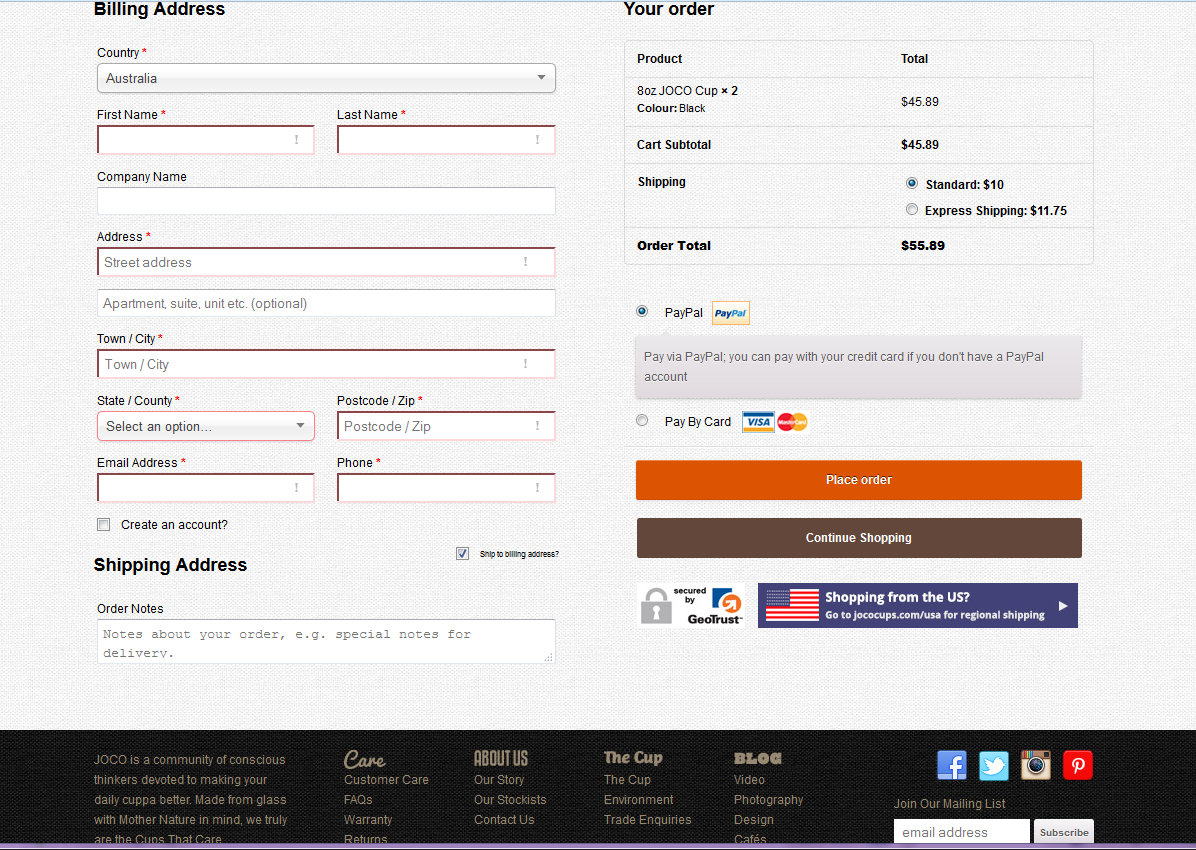This screenshot has width=1196, height=850.
Task: Go to Our Stockists page
Action: point(510,800)
